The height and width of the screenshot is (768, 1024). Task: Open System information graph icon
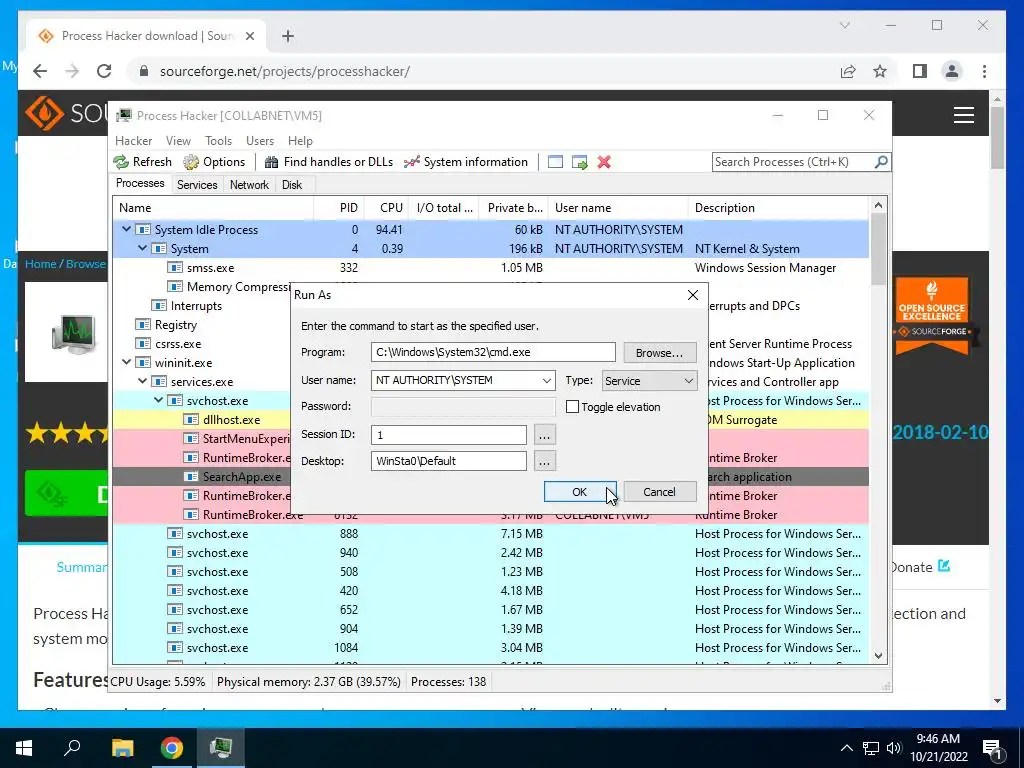pos(411,162)
